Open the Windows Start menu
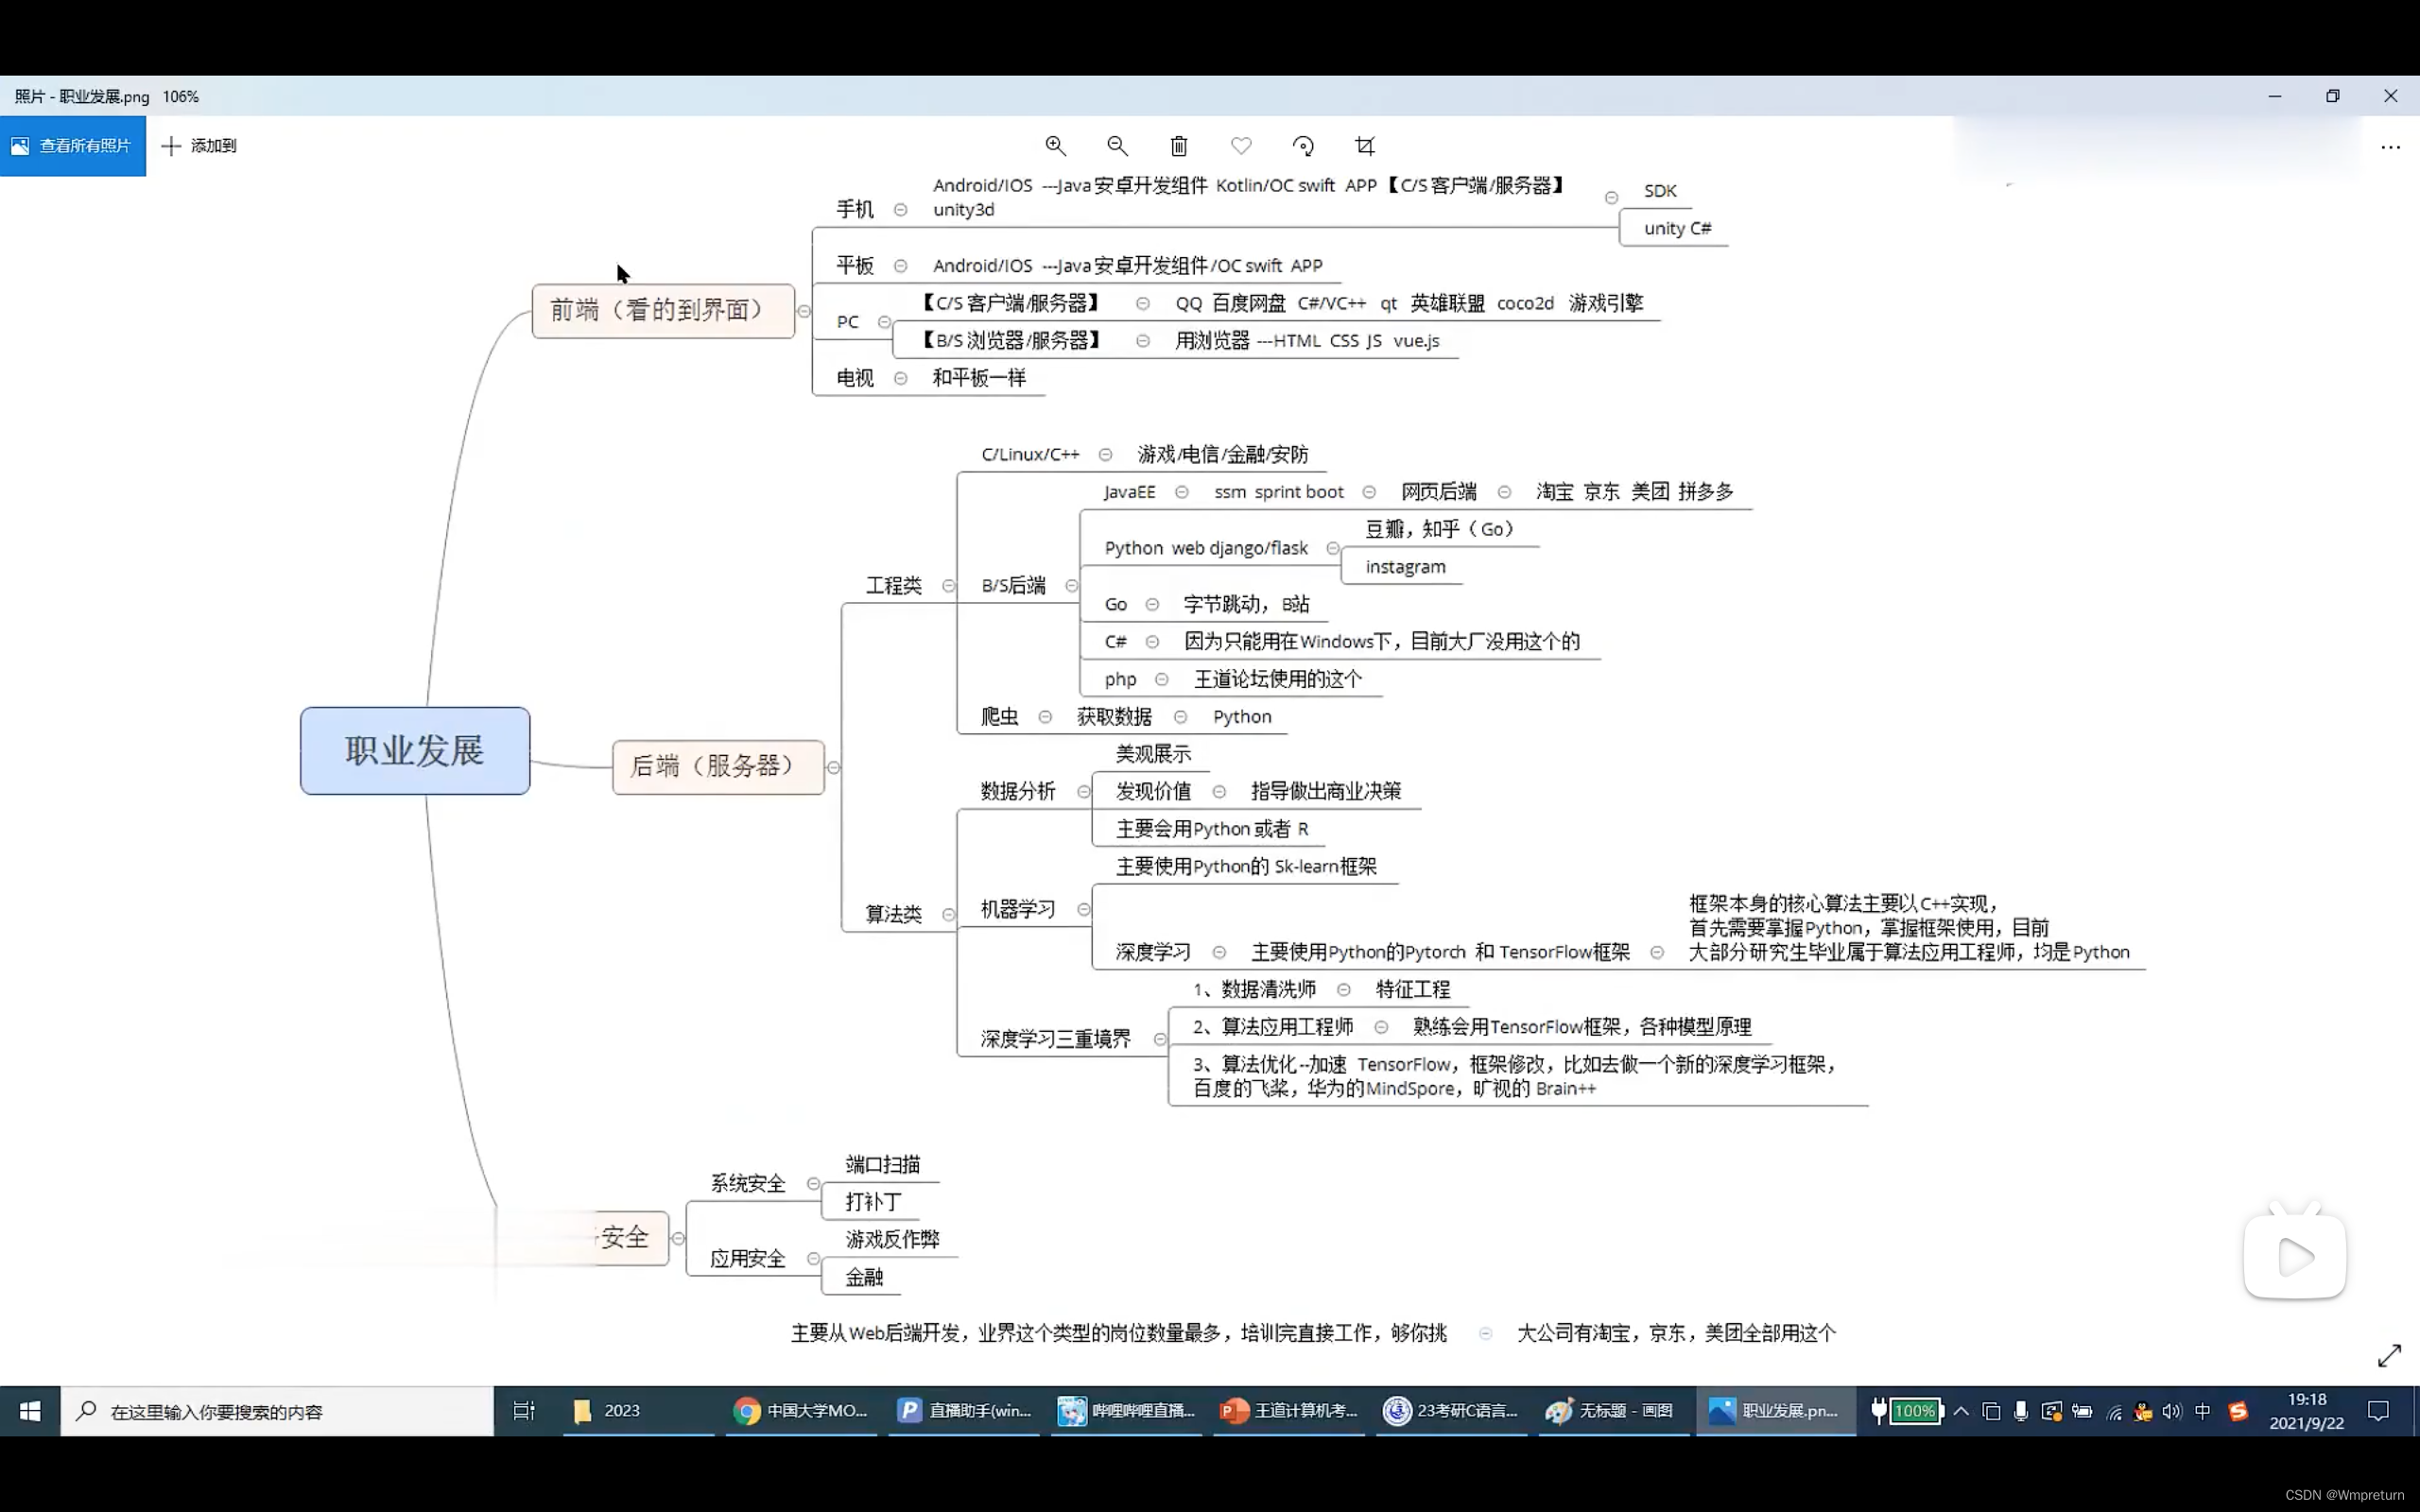The height and width of the screenshot is (1512, 2420). click(30, 1411)
